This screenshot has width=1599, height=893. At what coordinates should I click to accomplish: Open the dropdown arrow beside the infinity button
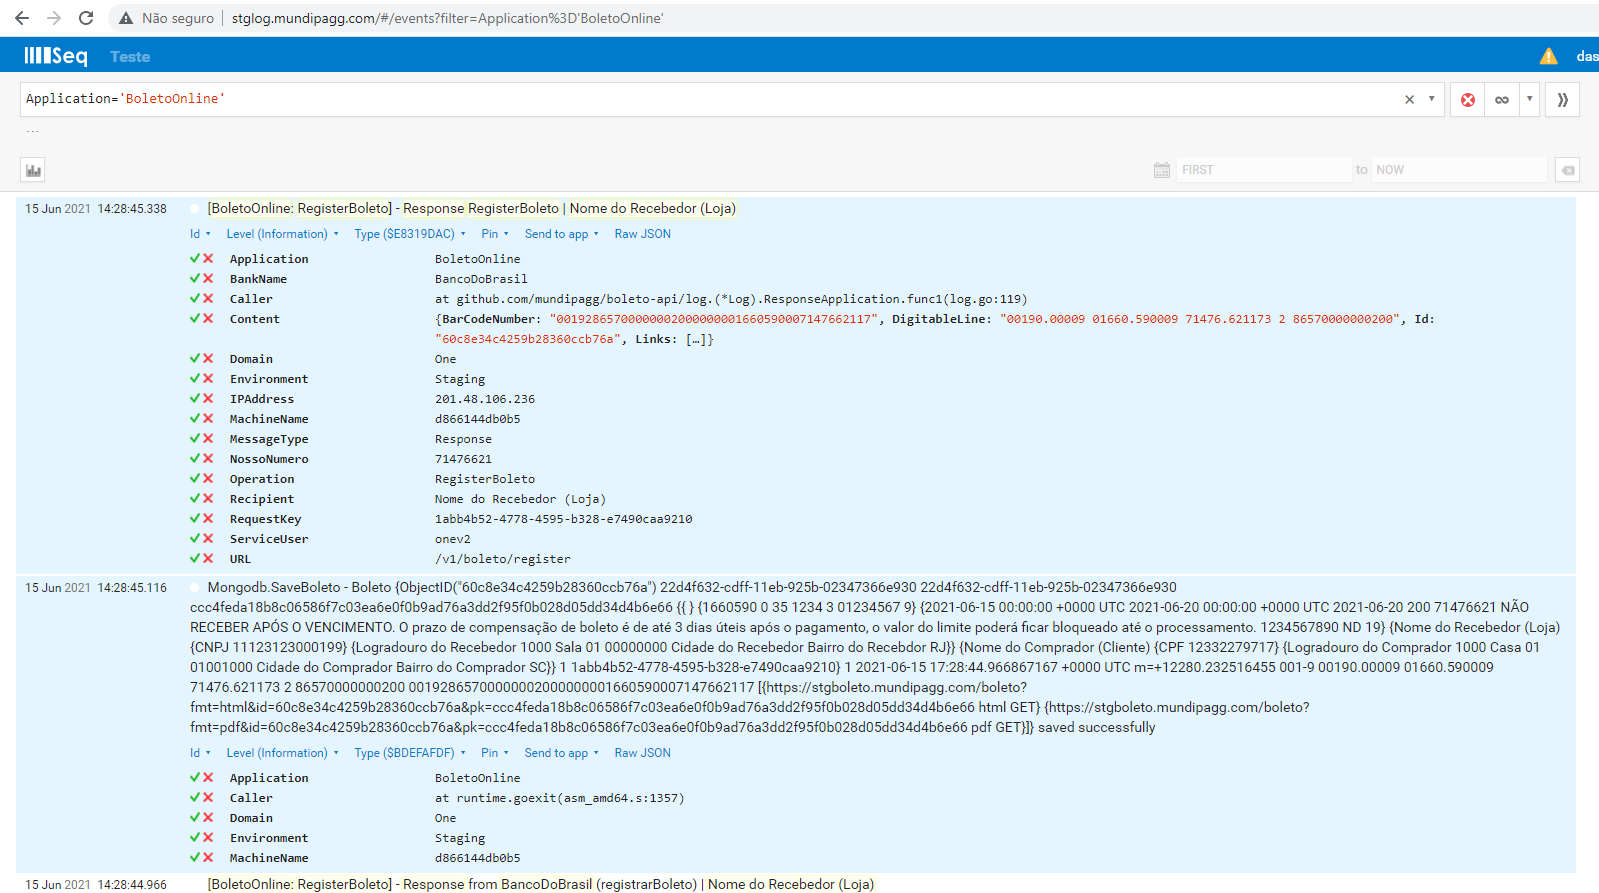pyautogui.click(x=1529, y=100)
